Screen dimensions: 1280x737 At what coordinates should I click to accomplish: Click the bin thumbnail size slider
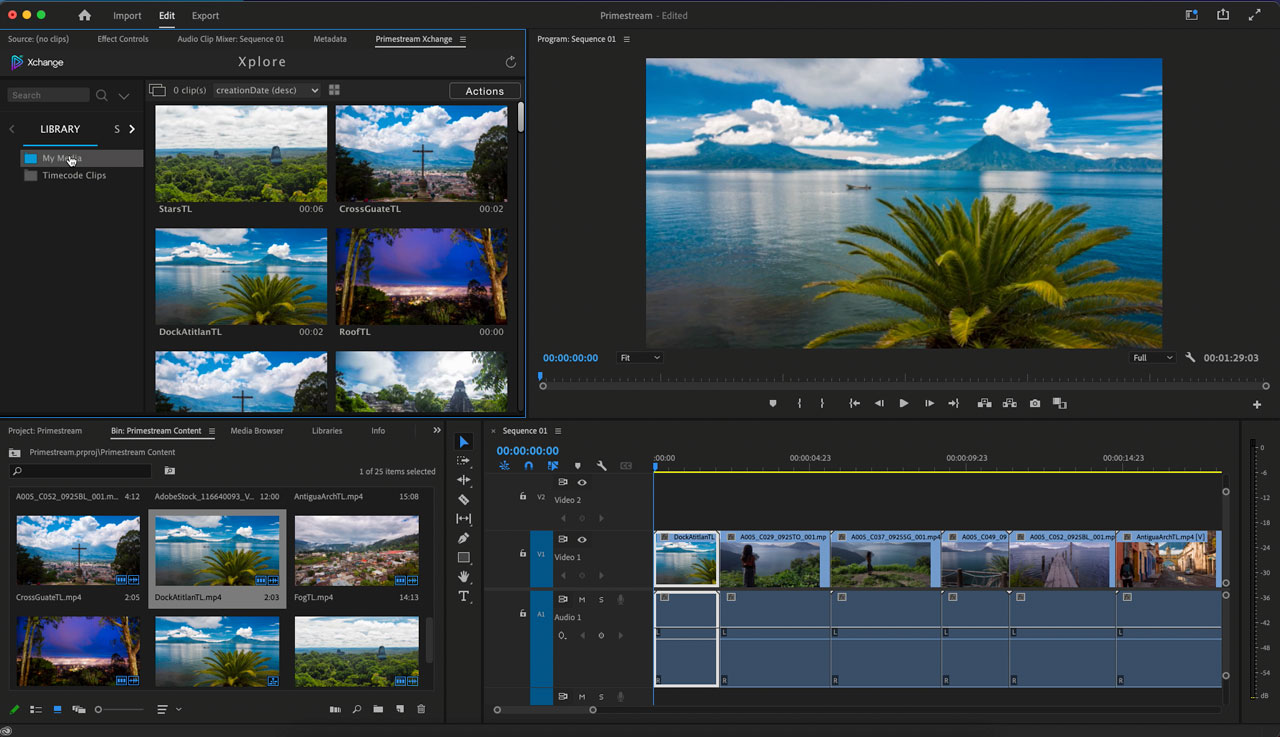pos(98,710)
